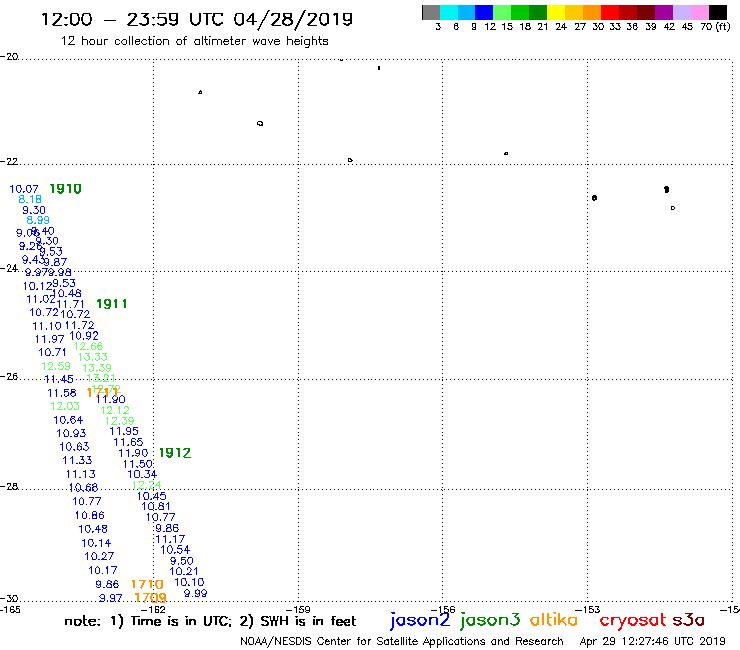Select the longitude axis label -153
This screenshot has width=740, height=650.
[x=588, y=609]
